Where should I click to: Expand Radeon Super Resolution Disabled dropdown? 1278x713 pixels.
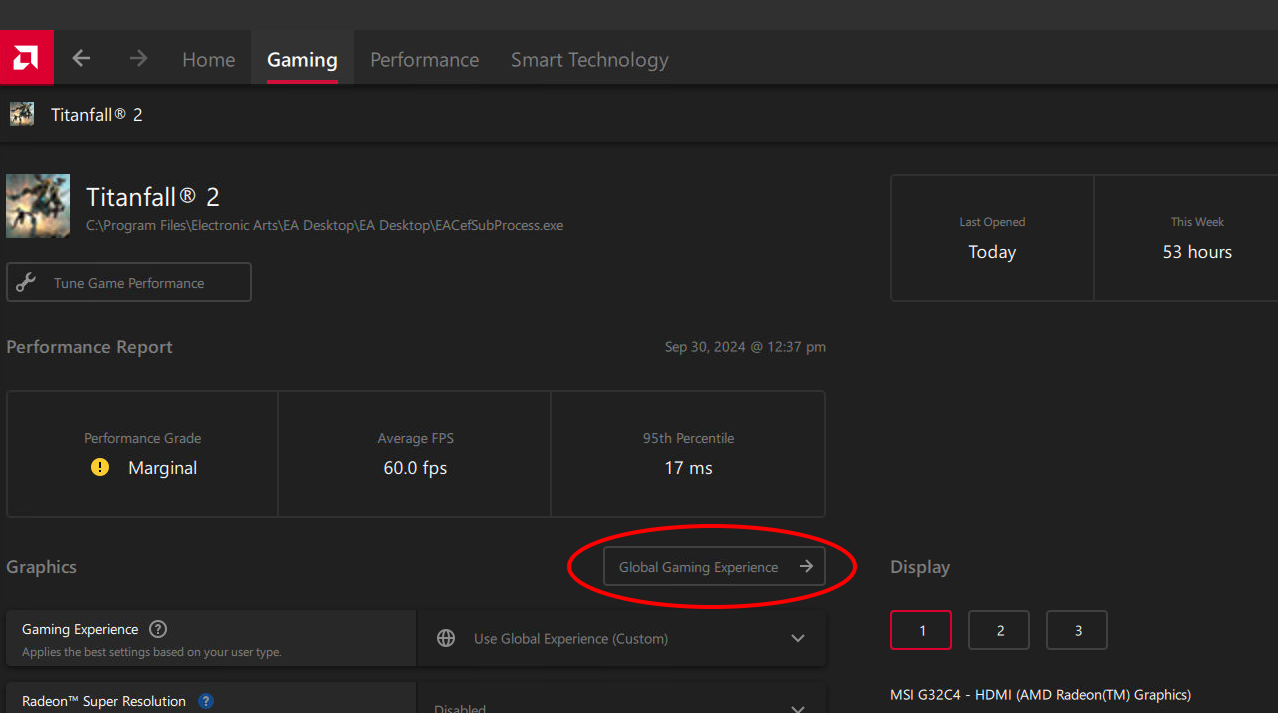622,700
